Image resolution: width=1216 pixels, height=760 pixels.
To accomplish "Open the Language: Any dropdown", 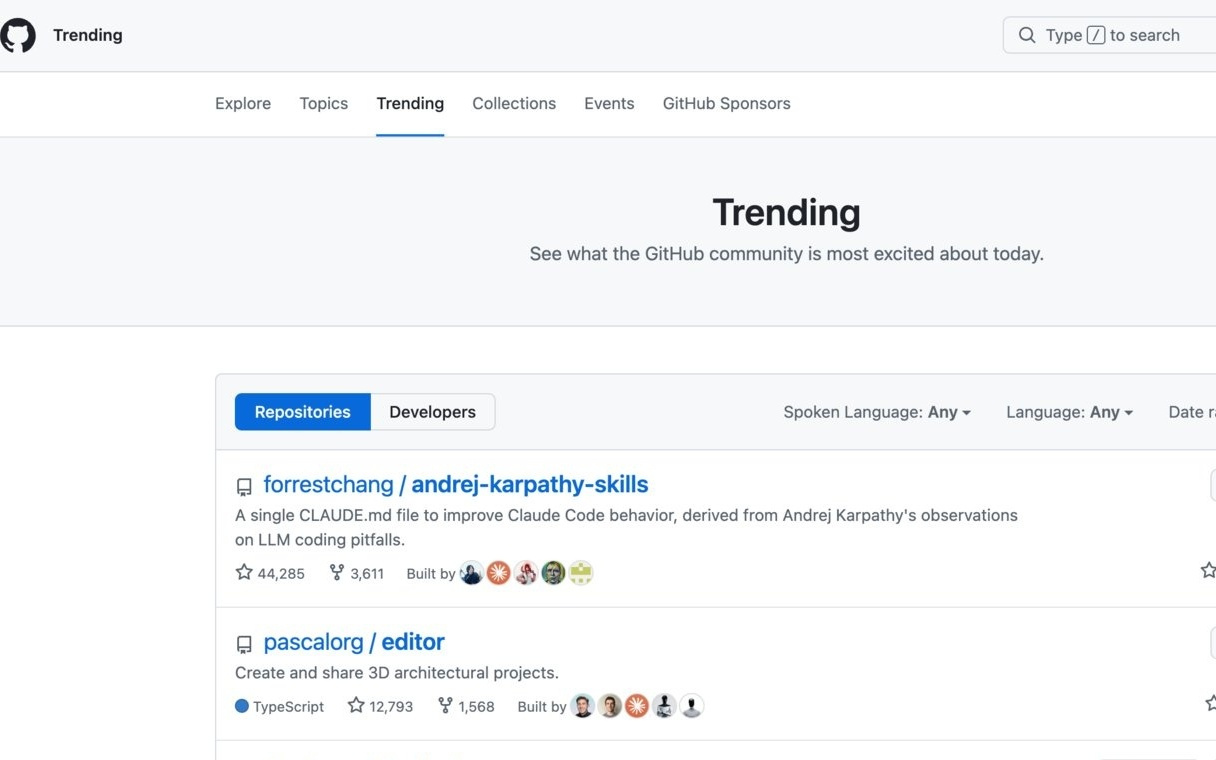I will pyautogui.click(x=1069, y=412).
